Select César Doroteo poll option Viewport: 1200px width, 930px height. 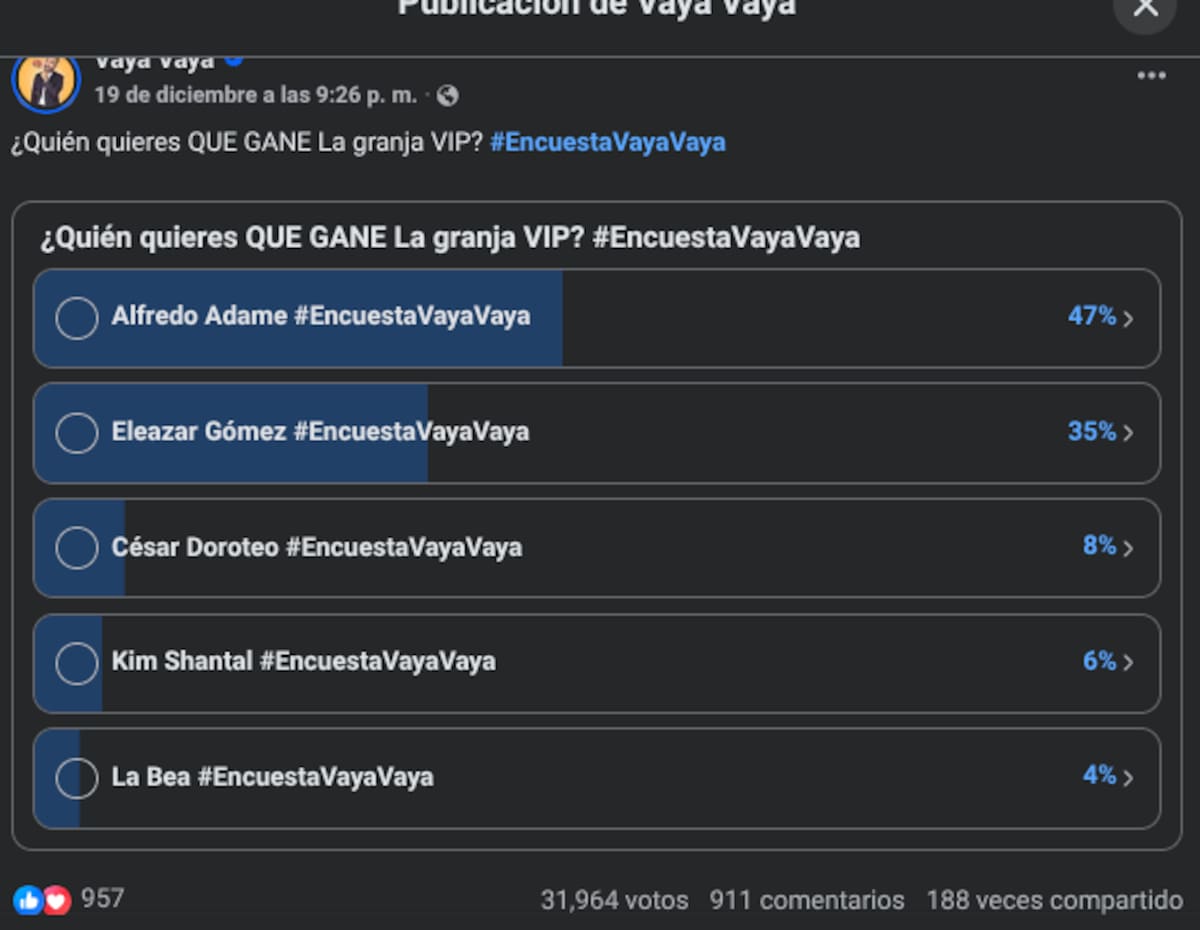[x=597, y=548]
